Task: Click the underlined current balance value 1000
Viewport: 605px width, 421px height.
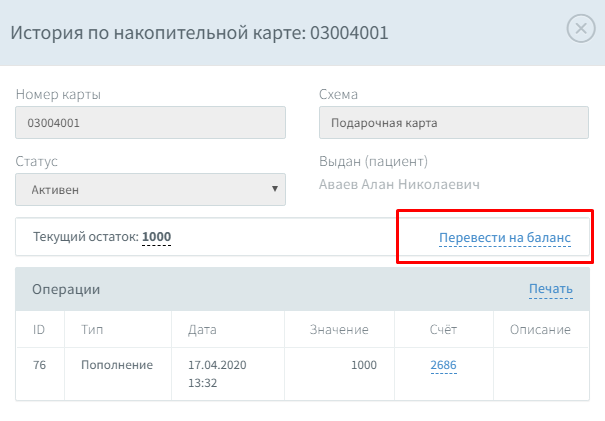Action: pos(156,237)
